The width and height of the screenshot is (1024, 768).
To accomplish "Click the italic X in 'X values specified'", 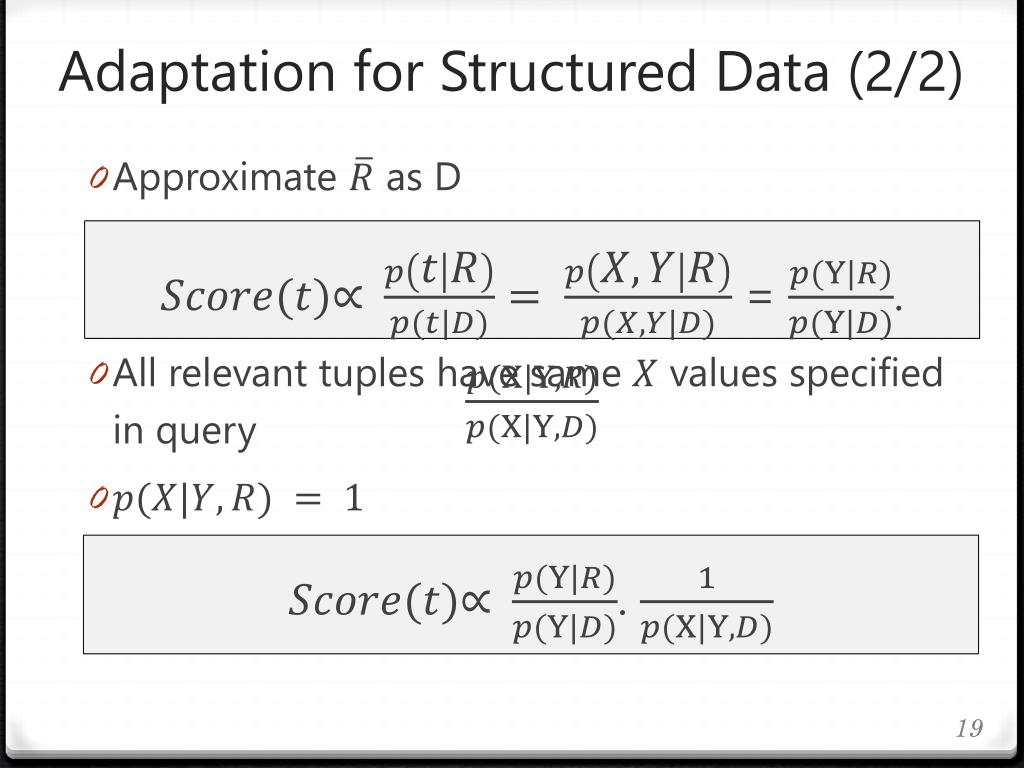I will tap(644, 374).
